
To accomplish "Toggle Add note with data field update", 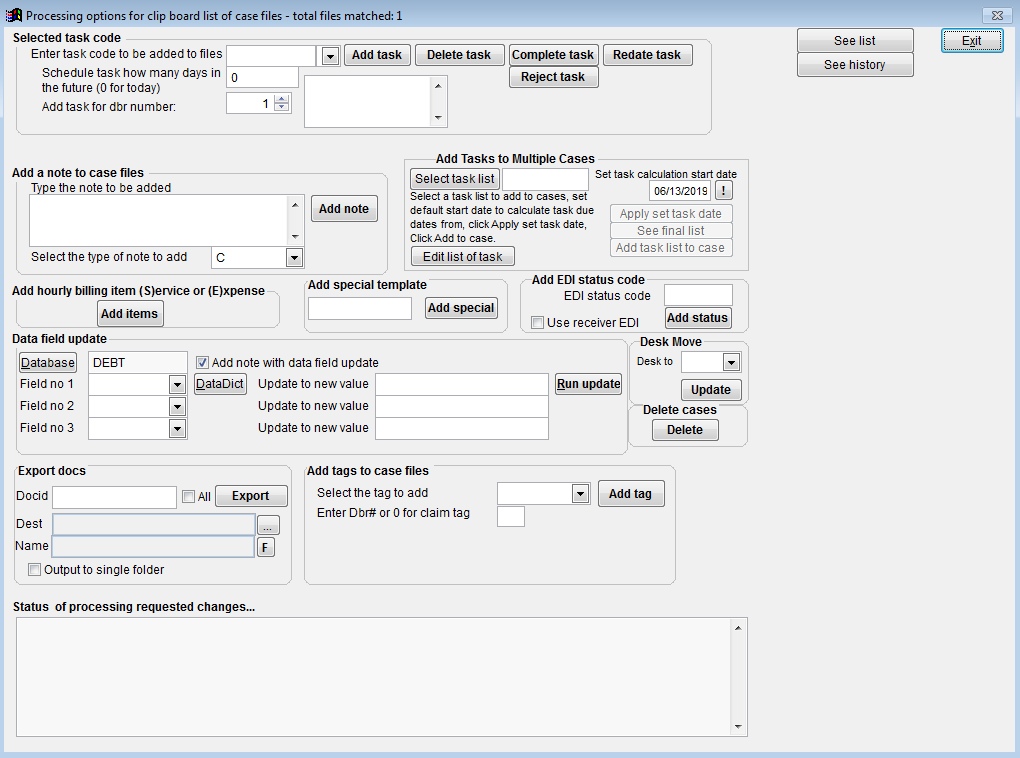I will [202, 362].
